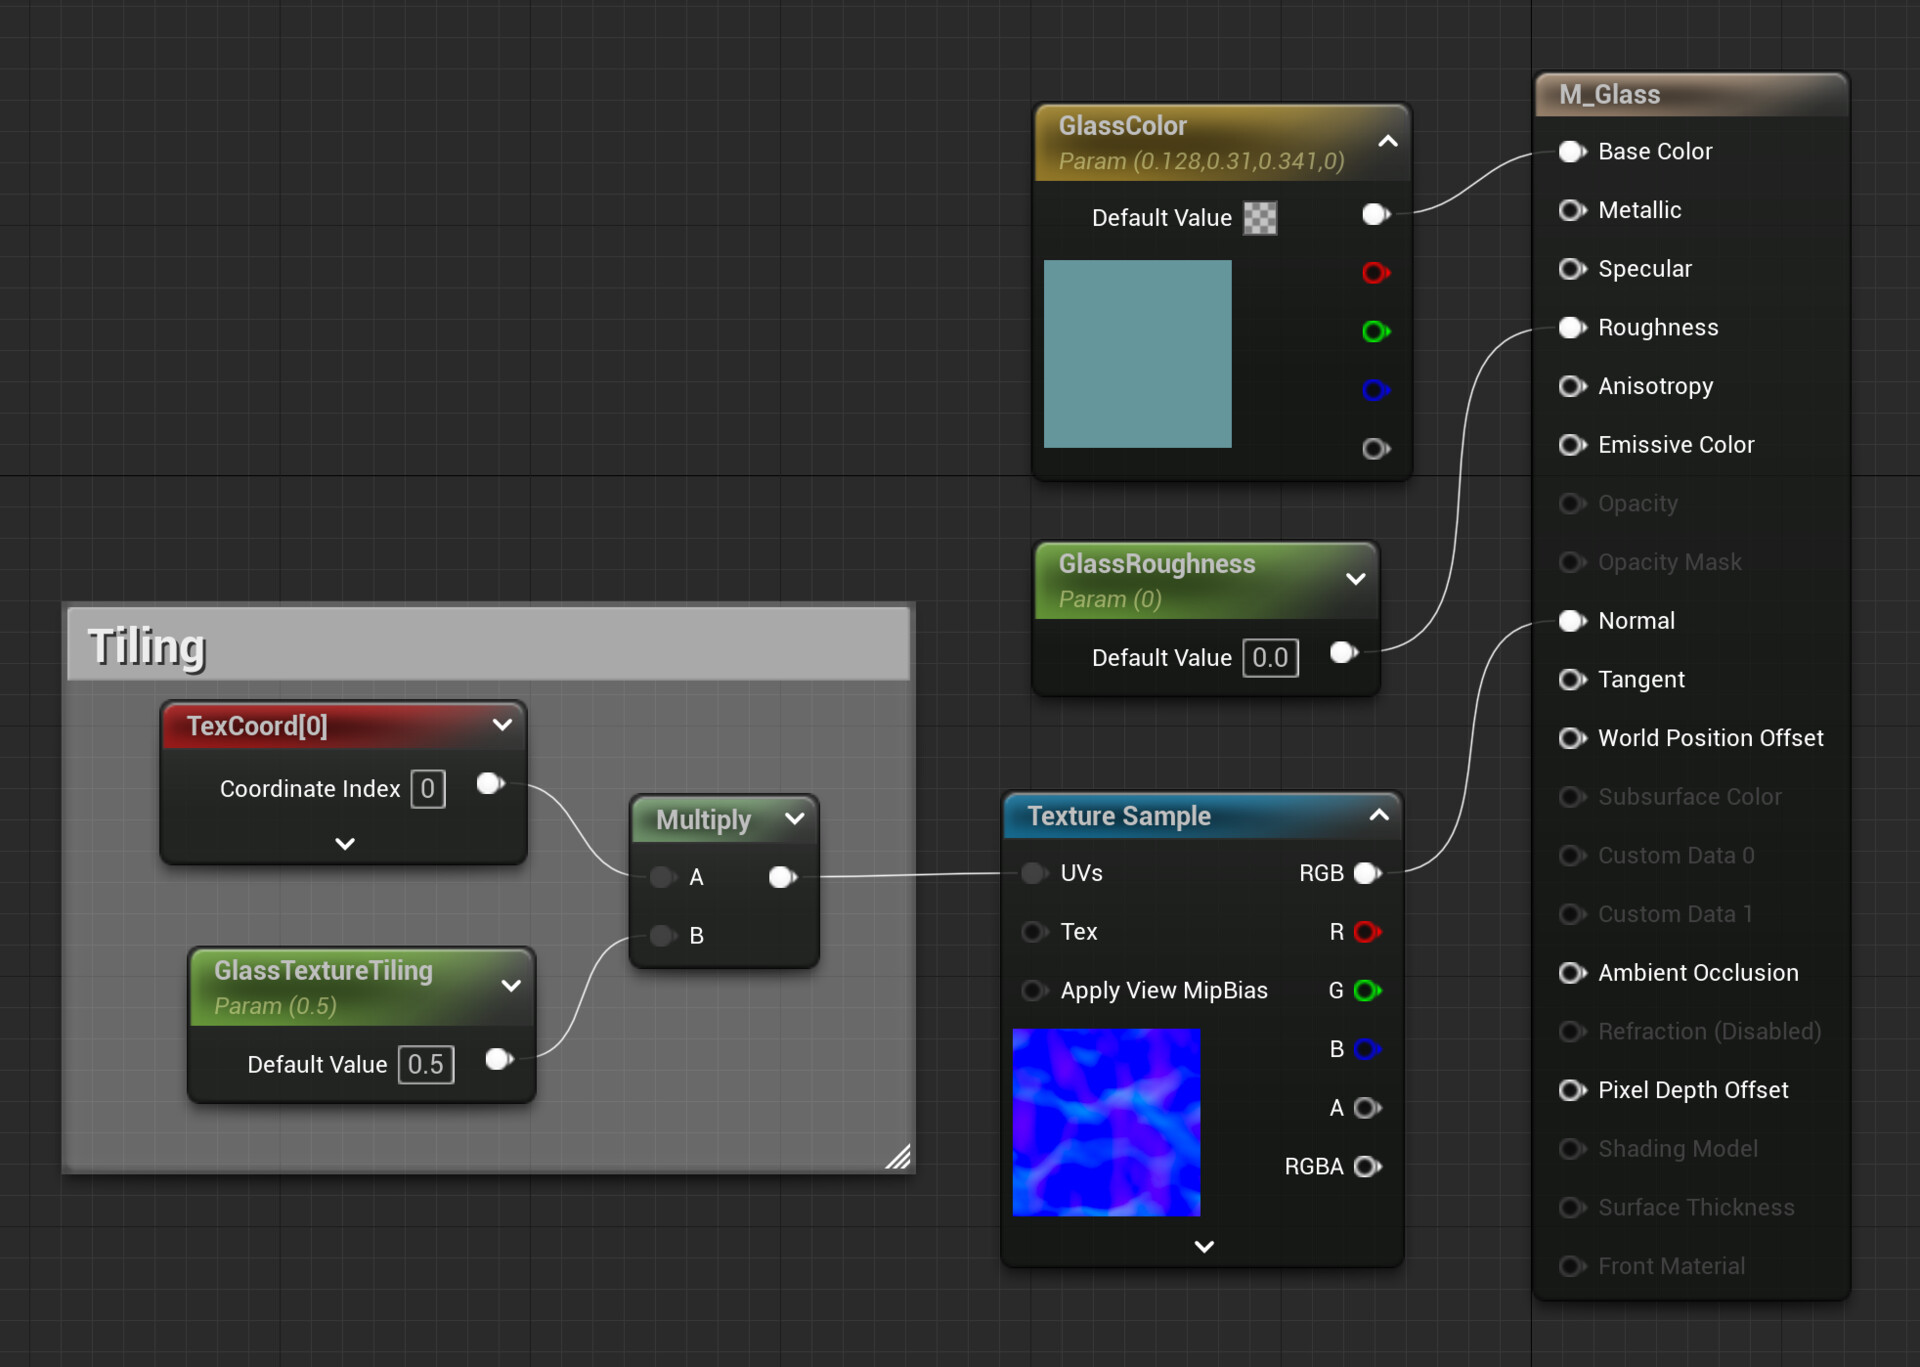Click the teal GlassColor preview swatch
Viewport: 1920px width, 1367px height.
point(1137,354)
